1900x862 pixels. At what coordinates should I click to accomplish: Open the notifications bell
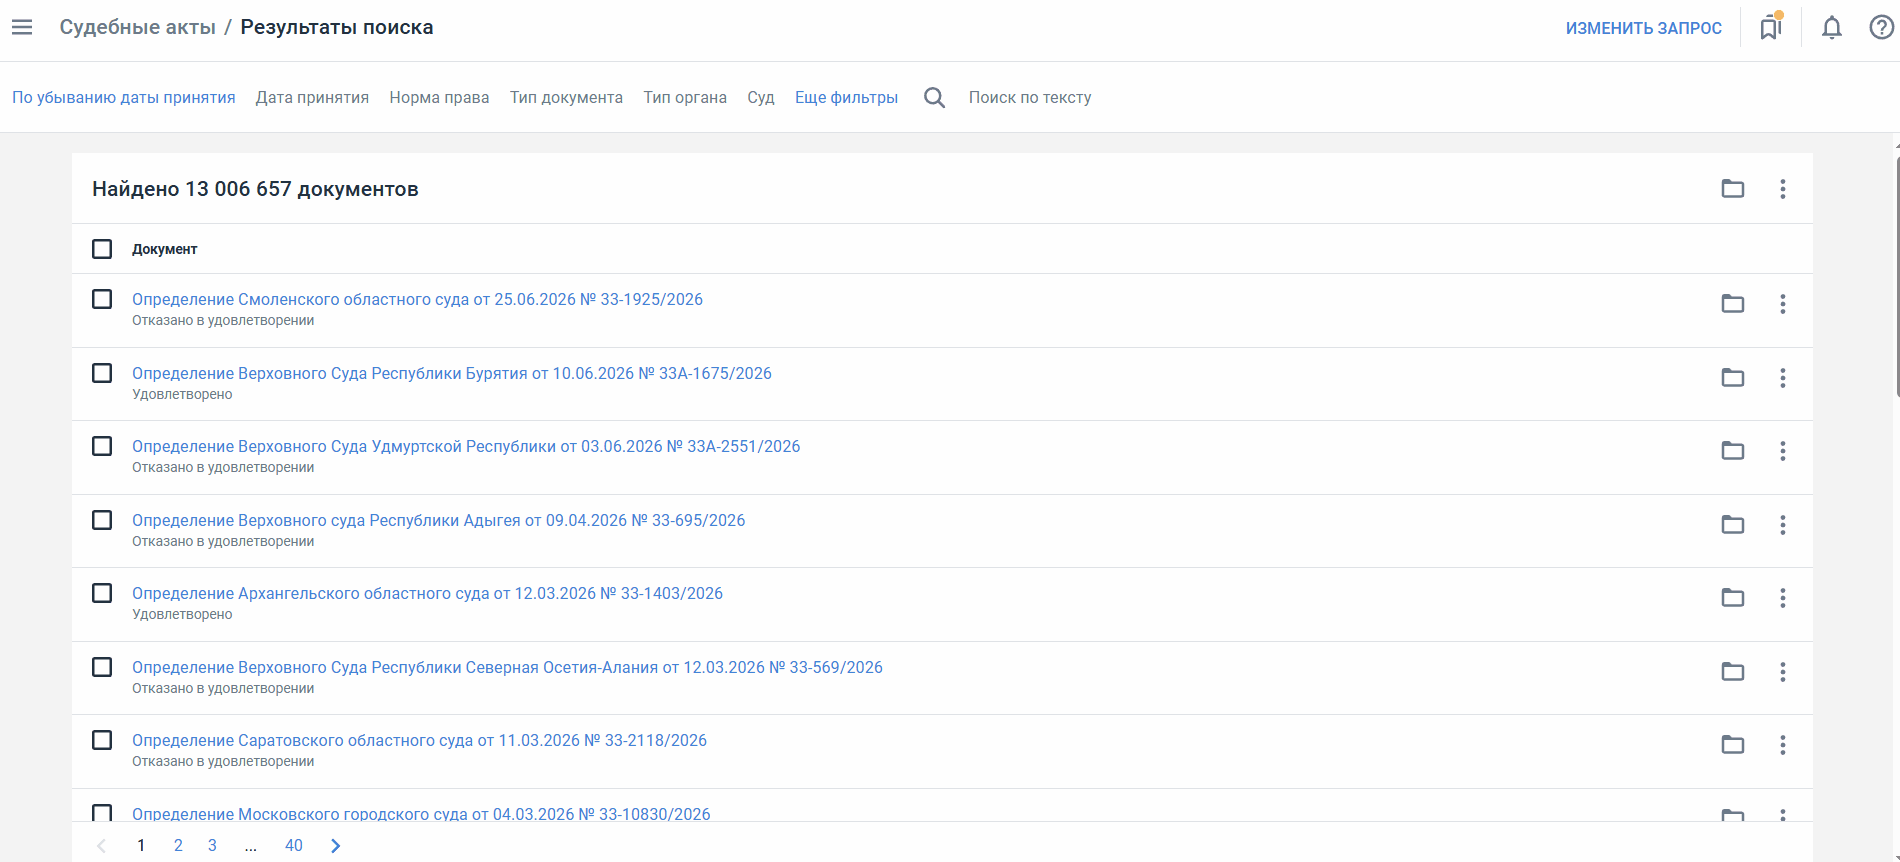(x=1832, y=28)
